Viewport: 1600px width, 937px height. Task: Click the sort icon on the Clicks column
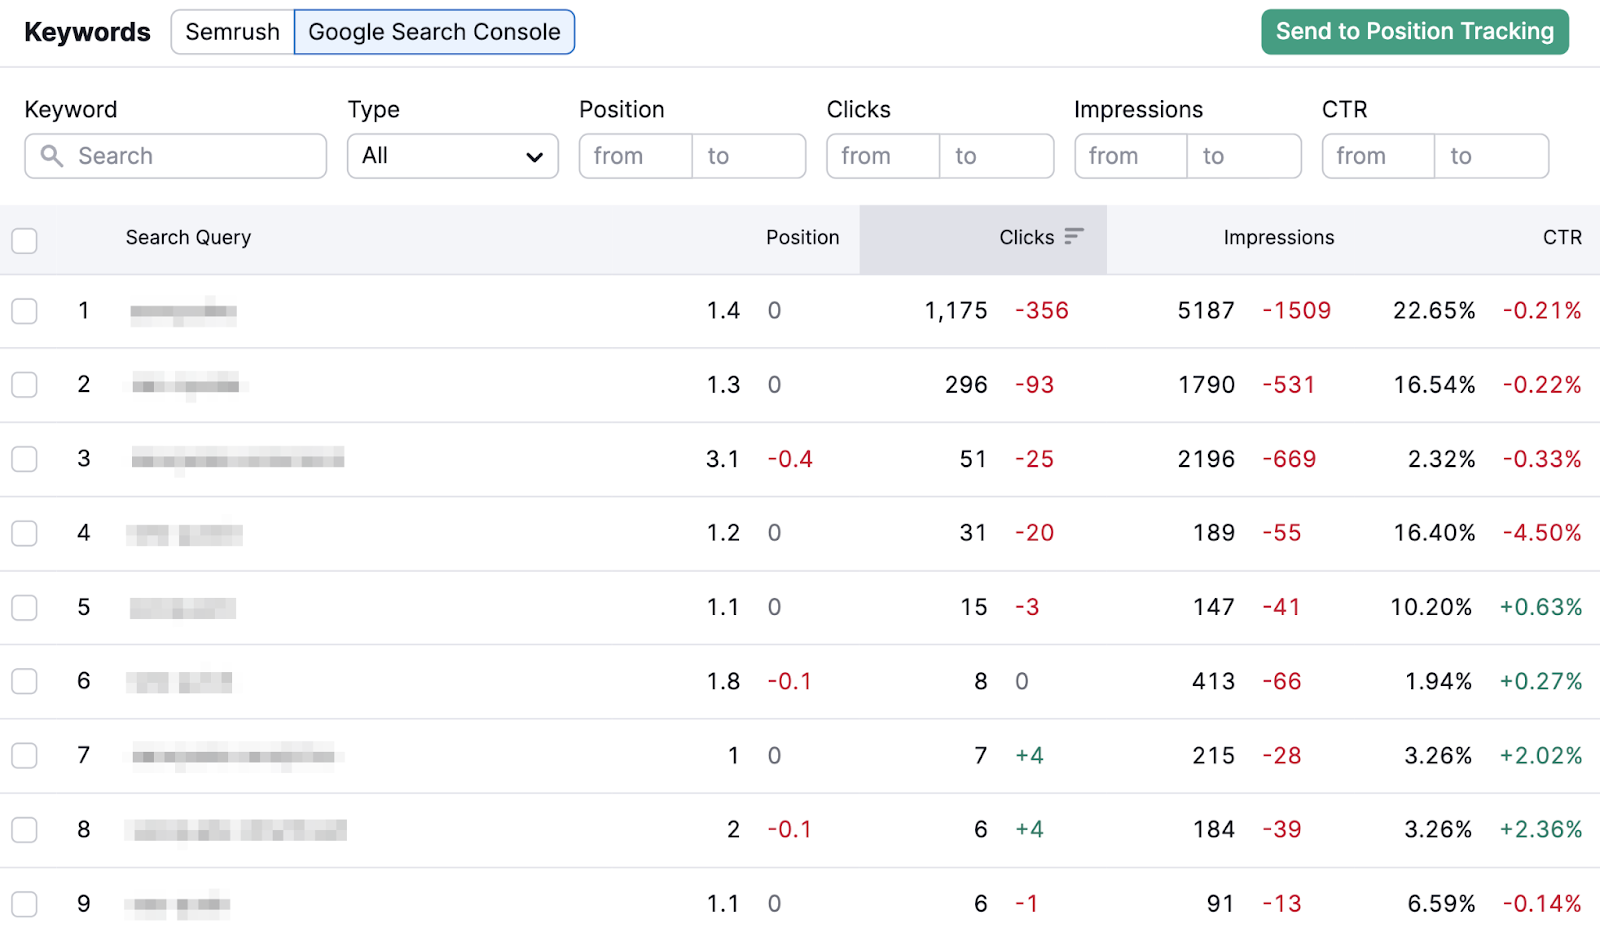click(1074, 237)
